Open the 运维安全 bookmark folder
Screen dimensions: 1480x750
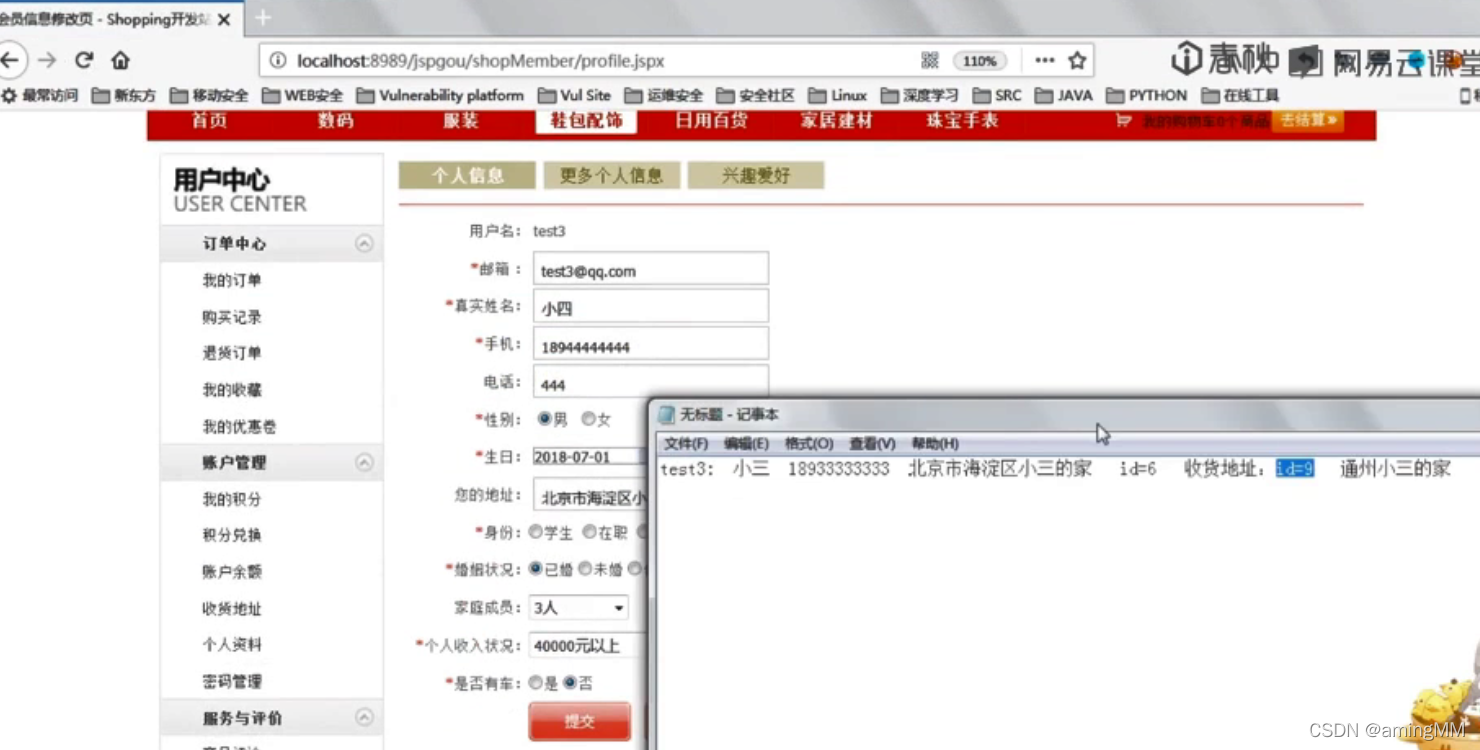[x=663, y=96]
